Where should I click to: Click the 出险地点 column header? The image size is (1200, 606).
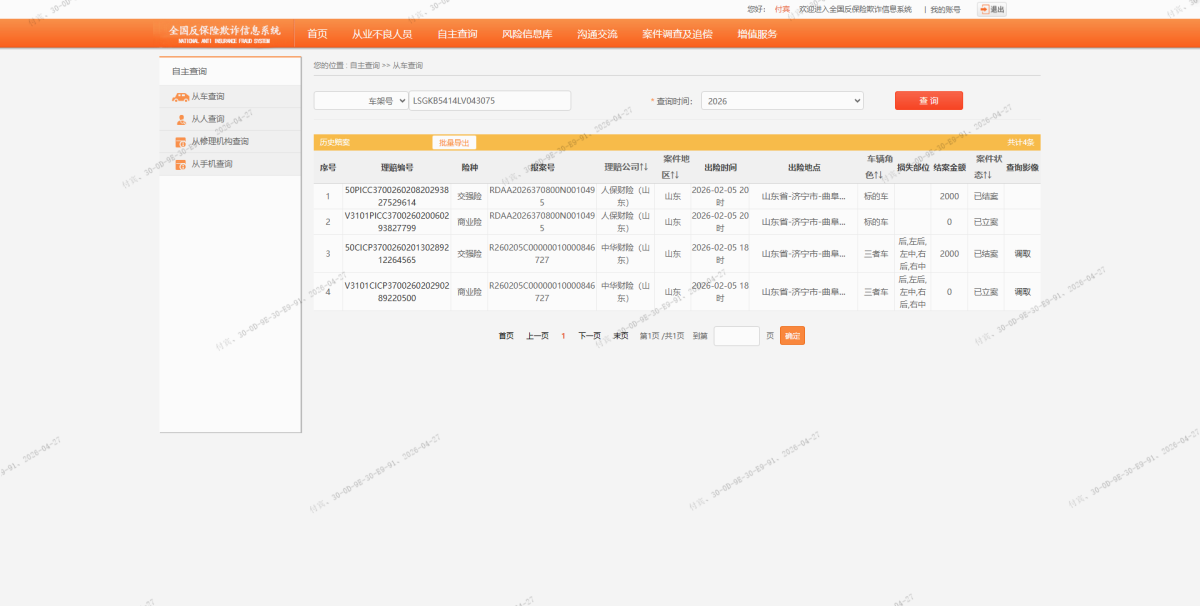click(803, 167)
